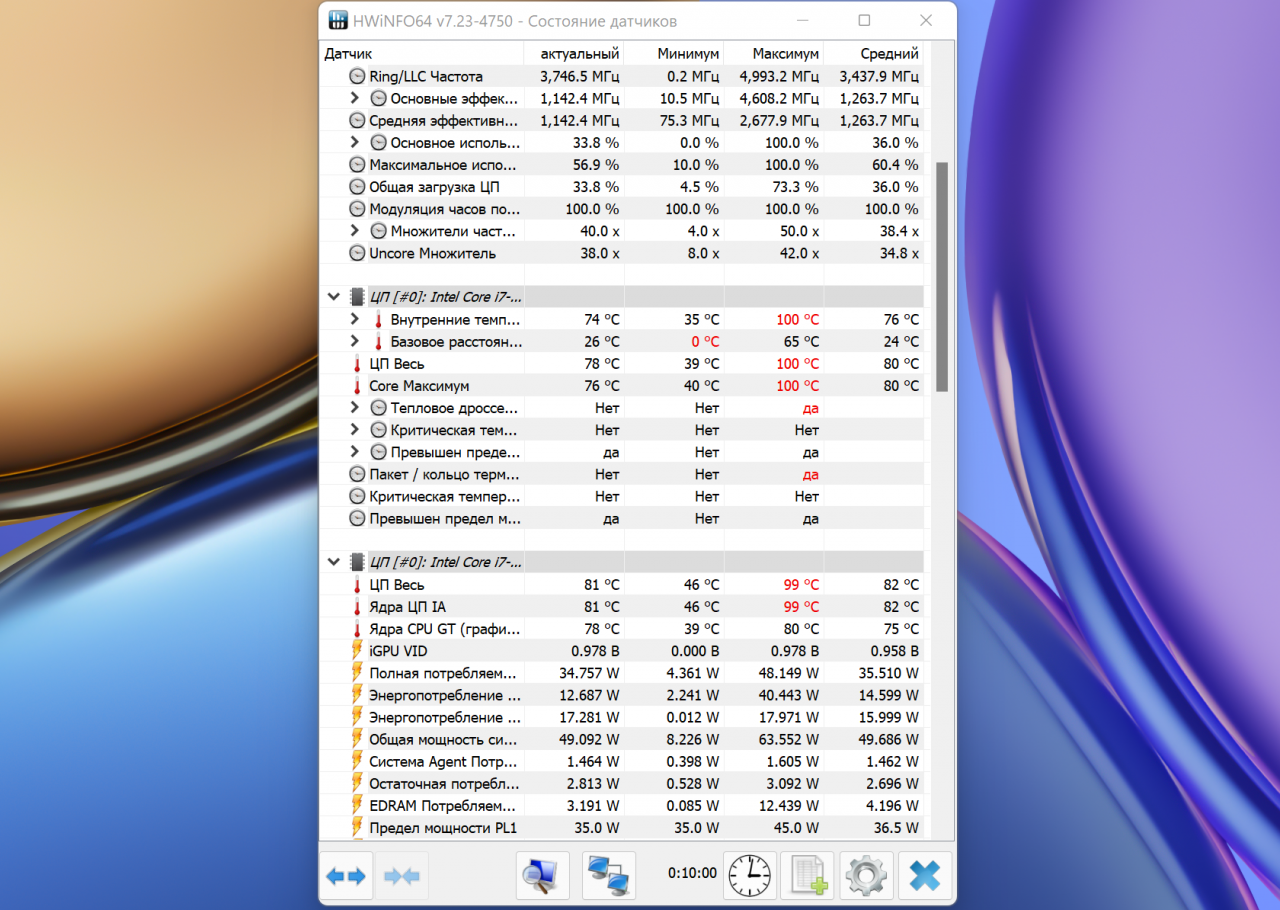Click lightning icon beside Полная потребляем...
Screen dimensions: 1280x910
tap(357, 673)
